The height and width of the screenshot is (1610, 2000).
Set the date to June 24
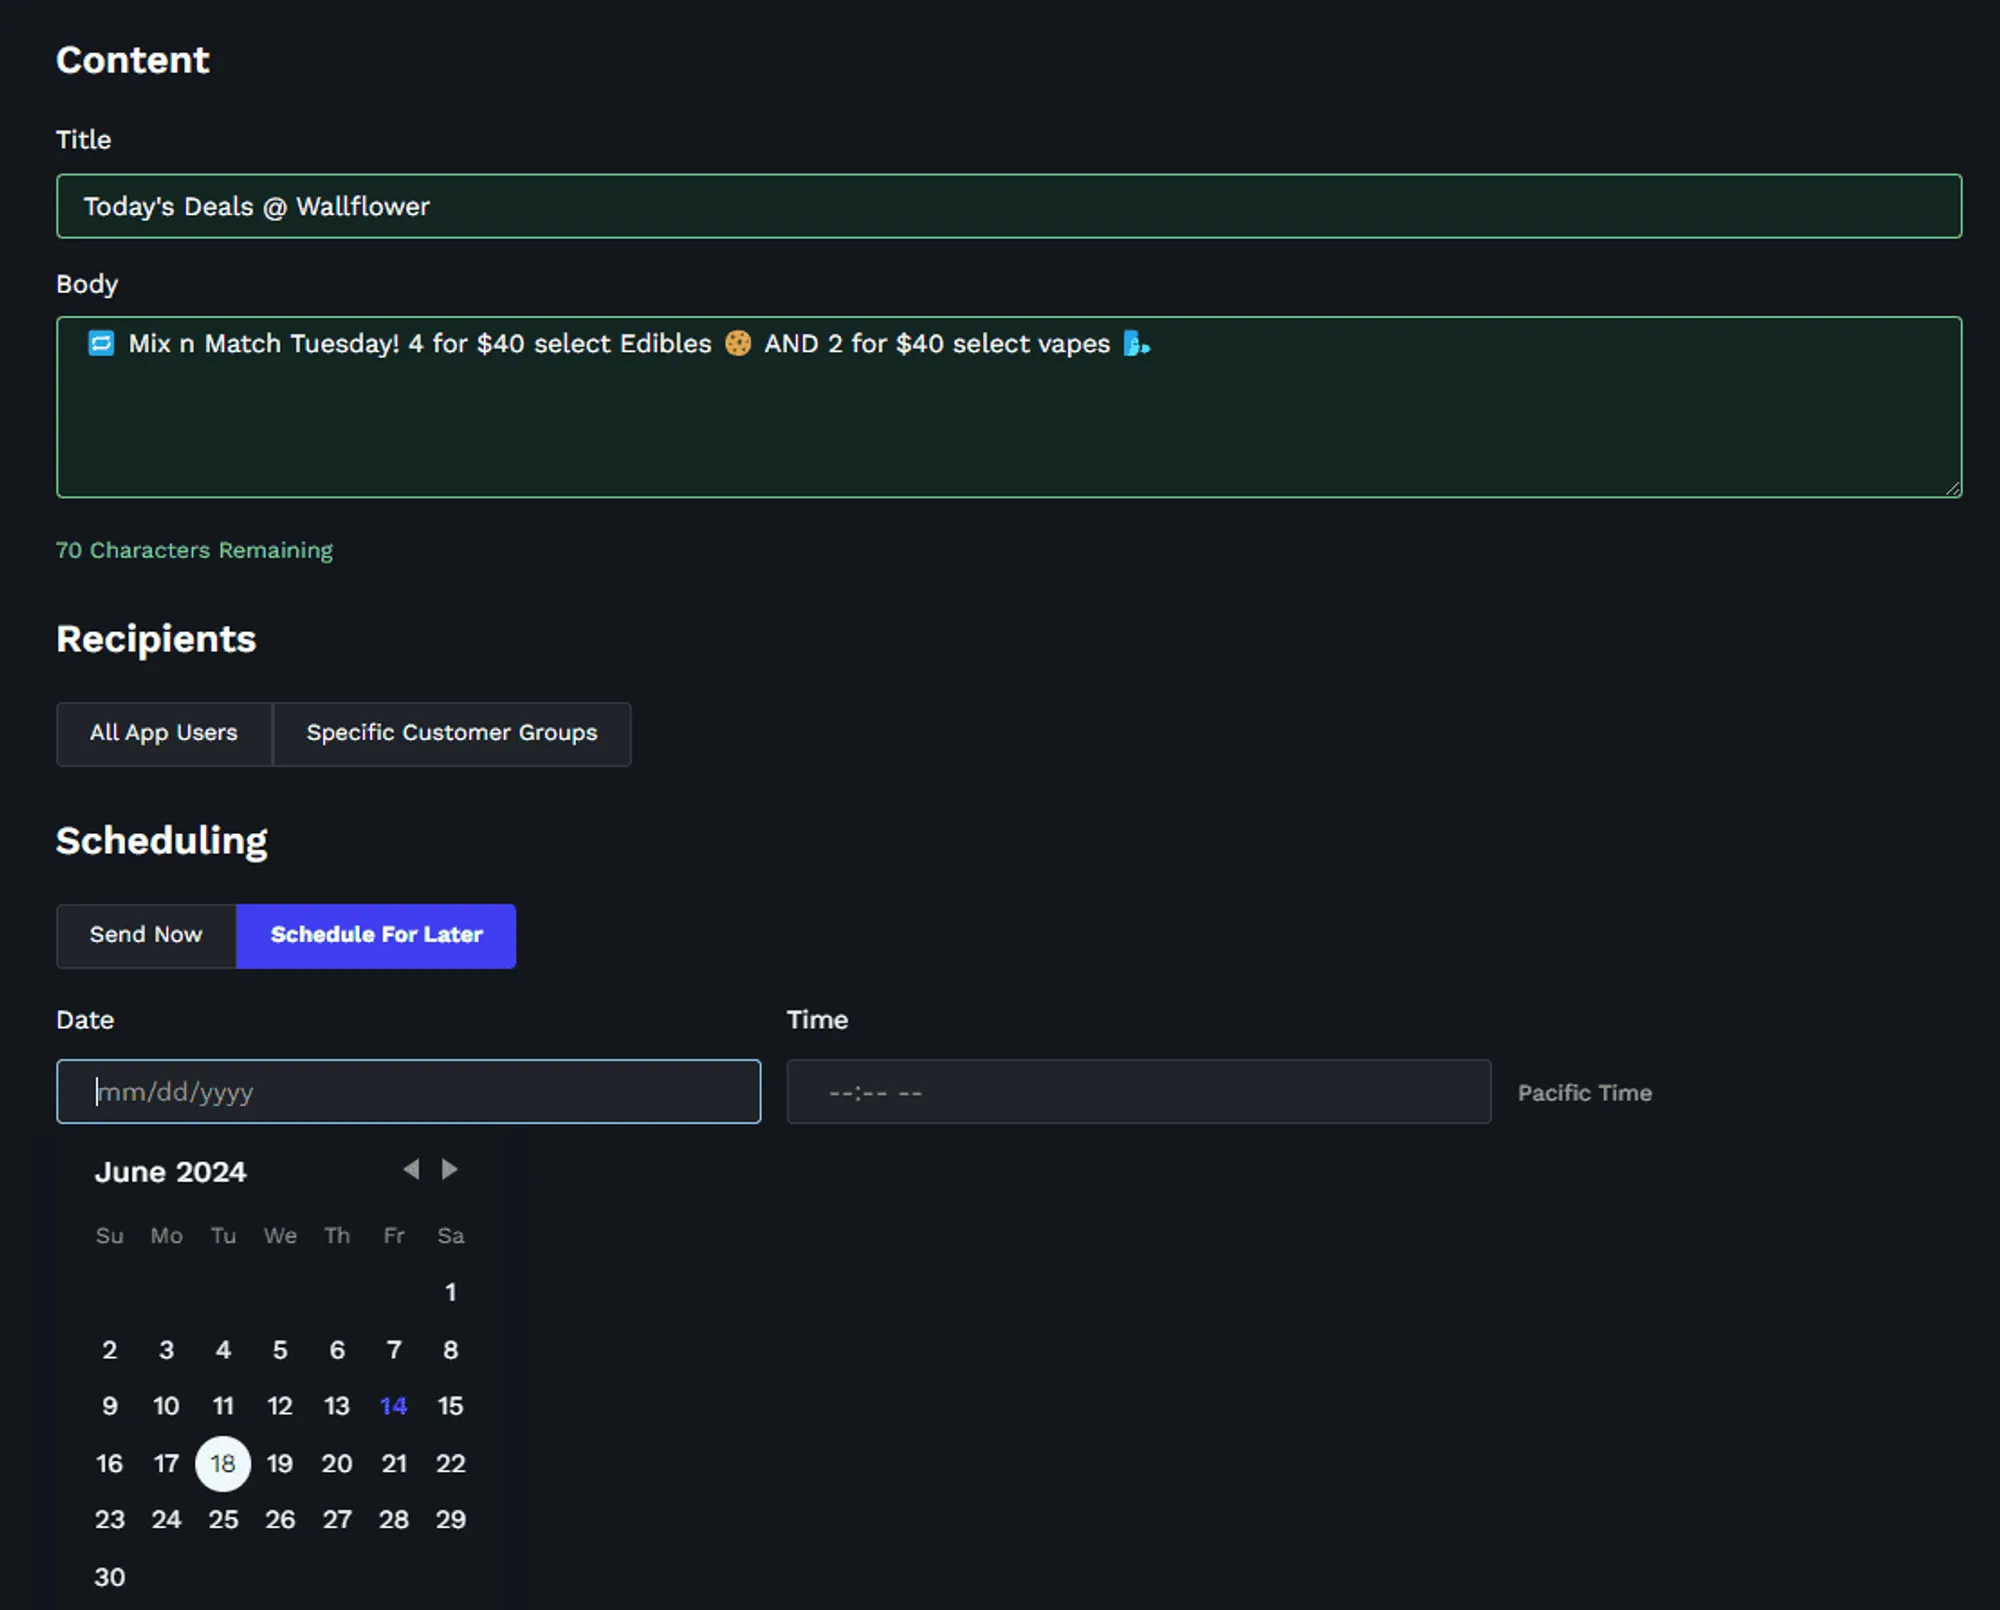pos(167,1520)
